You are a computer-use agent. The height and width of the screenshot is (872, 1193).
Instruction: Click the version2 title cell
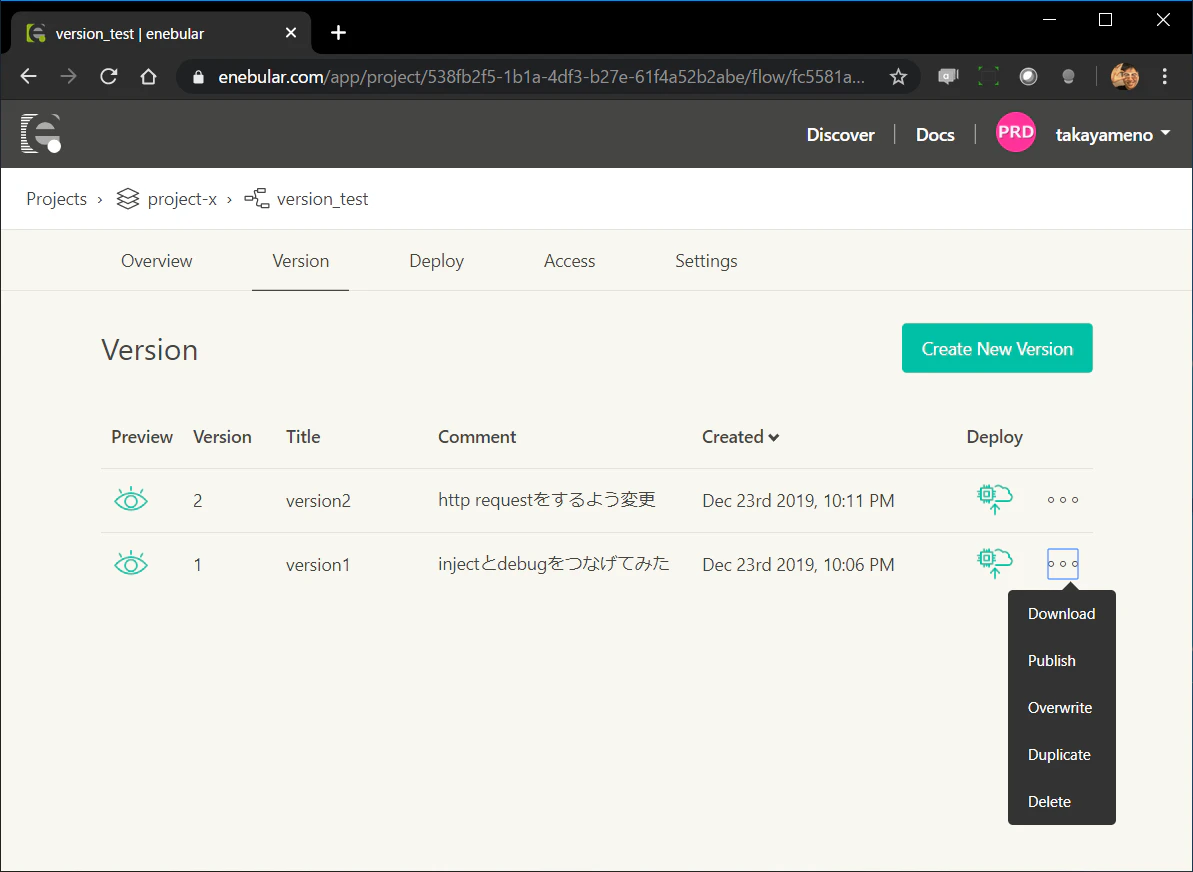(318, 501)
